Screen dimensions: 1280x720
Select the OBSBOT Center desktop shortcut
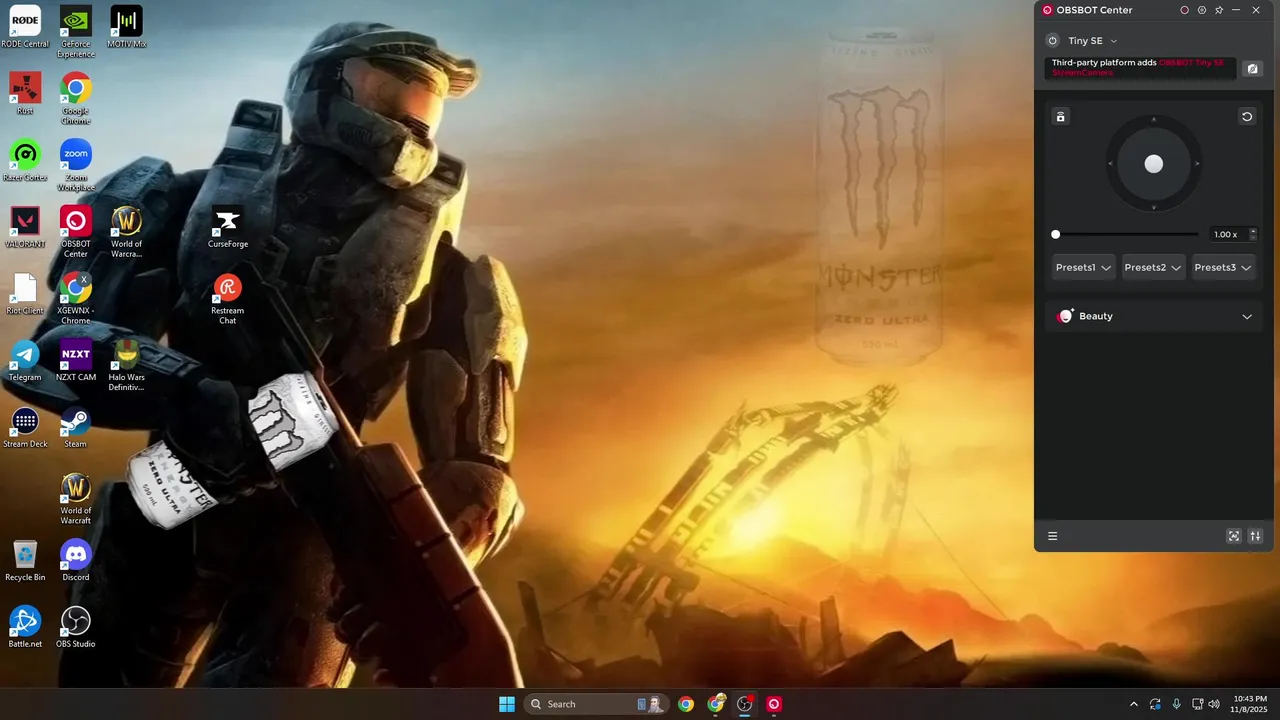click(76, 231)
